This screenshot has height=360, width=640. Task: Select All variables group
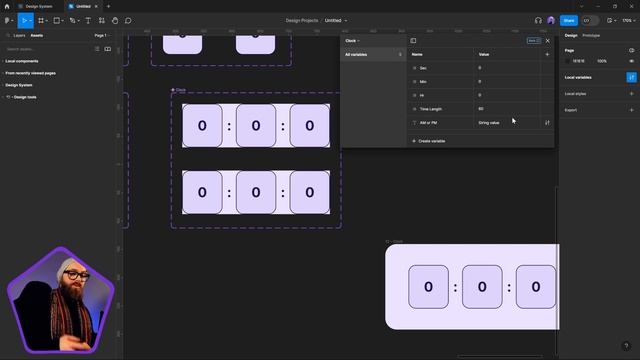coord(373,54)
